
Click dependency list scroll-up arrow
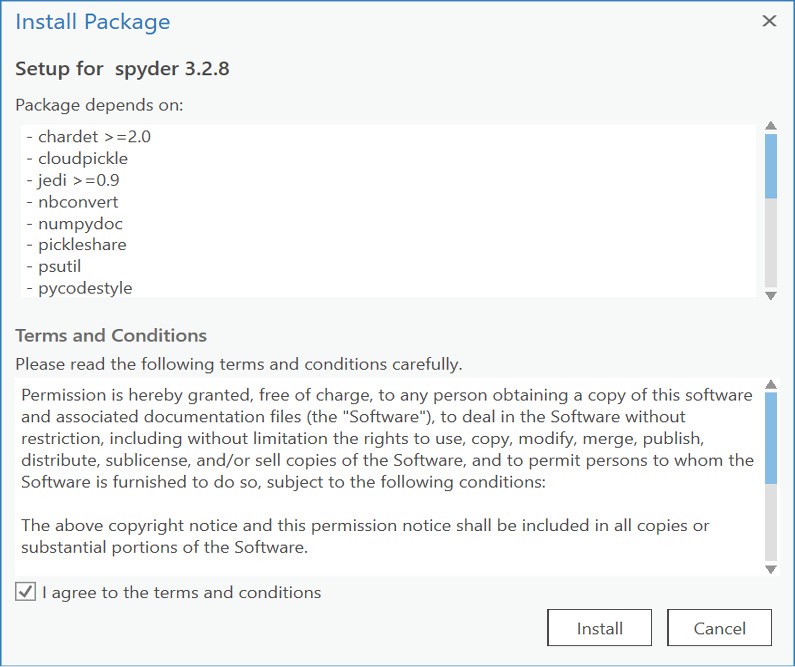[771, 126]
